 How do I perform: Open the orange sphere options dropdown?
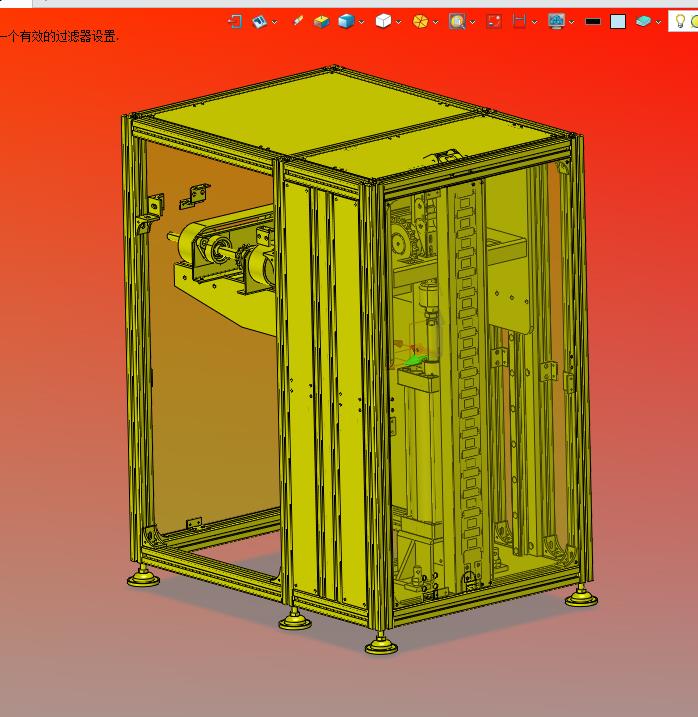tap(435, 21)
